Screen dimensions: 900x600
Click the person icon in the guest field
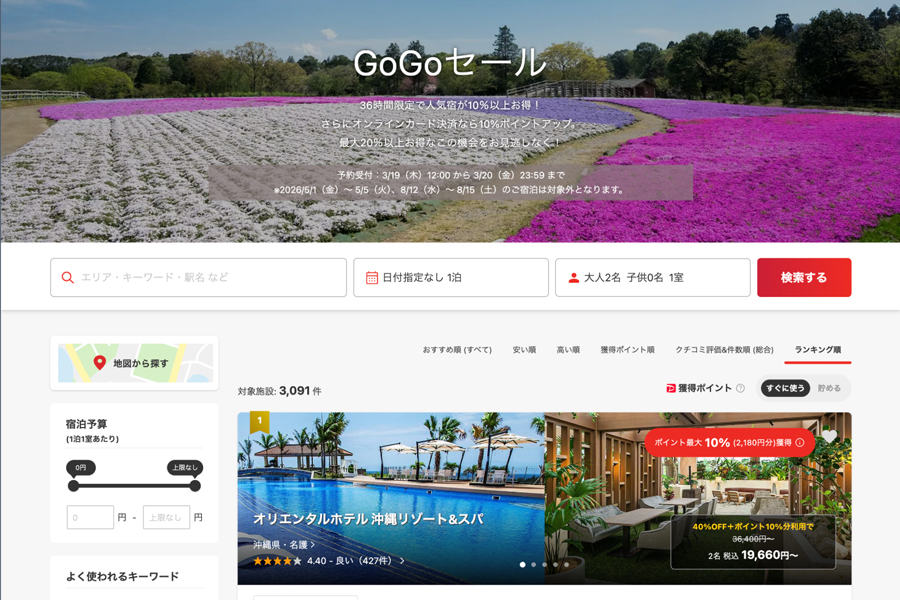pos(573,277)
